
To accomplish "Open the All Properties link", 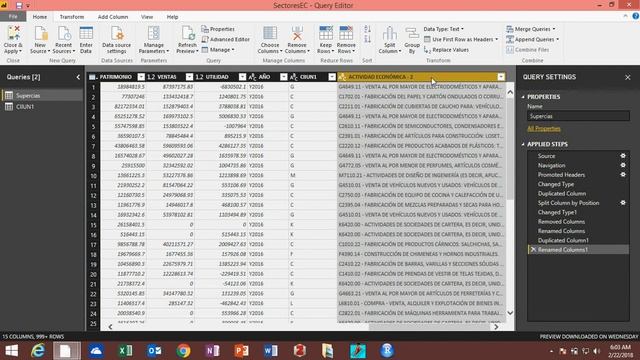I will (544, 129).
